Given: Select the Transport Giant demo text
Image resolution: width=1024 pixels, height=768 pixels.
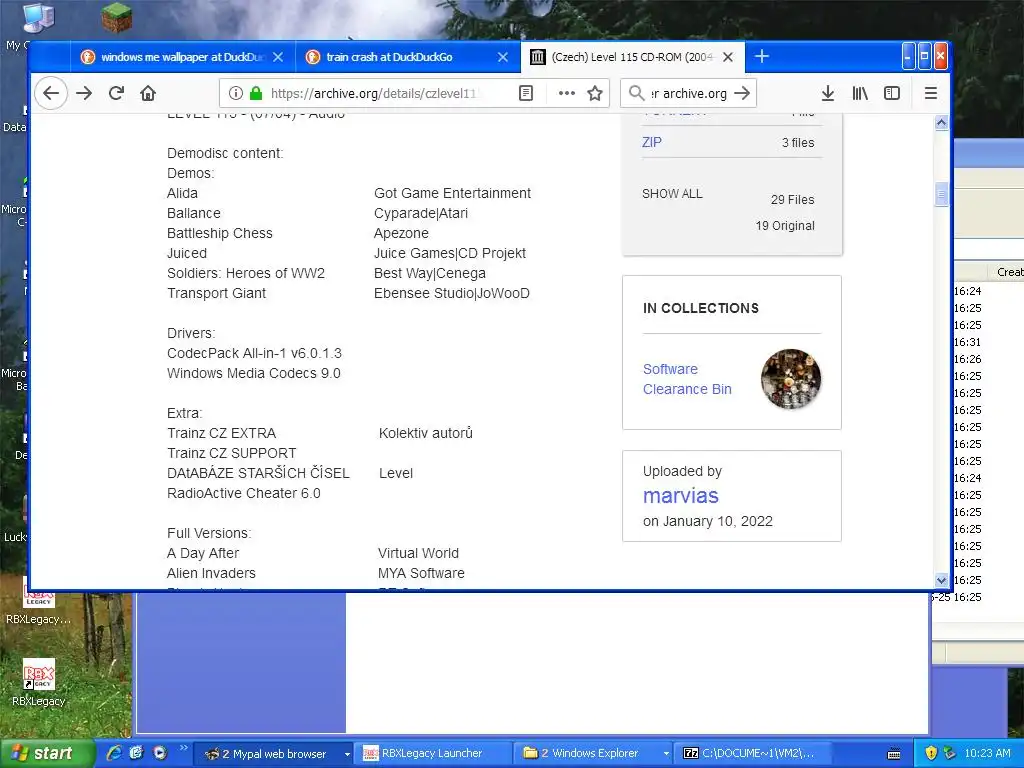Looking at the screenshot, I should click(216, 293).
